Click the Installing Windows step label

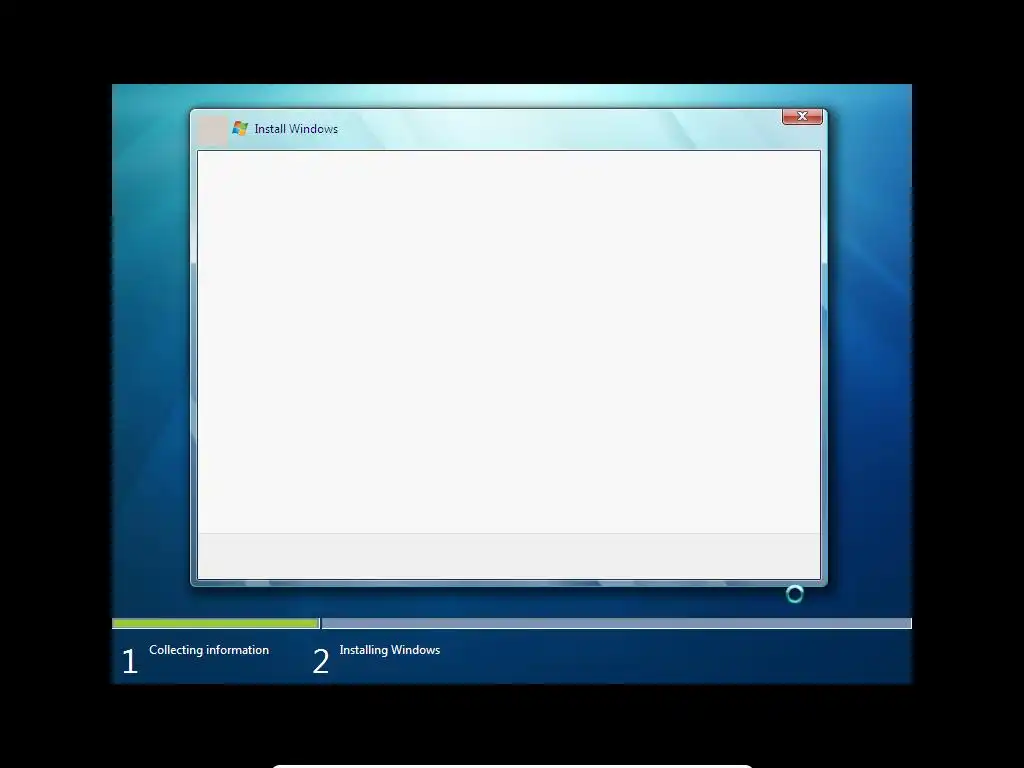(x=390, y=650)
